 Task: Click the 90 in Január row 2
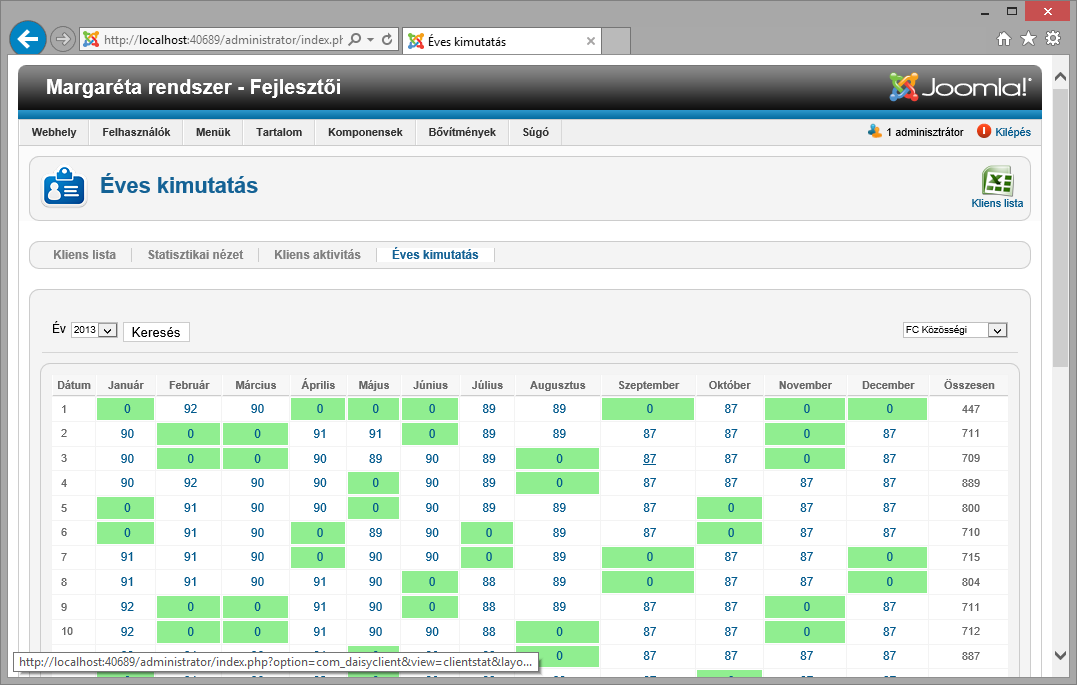click(x=127, y=434)
